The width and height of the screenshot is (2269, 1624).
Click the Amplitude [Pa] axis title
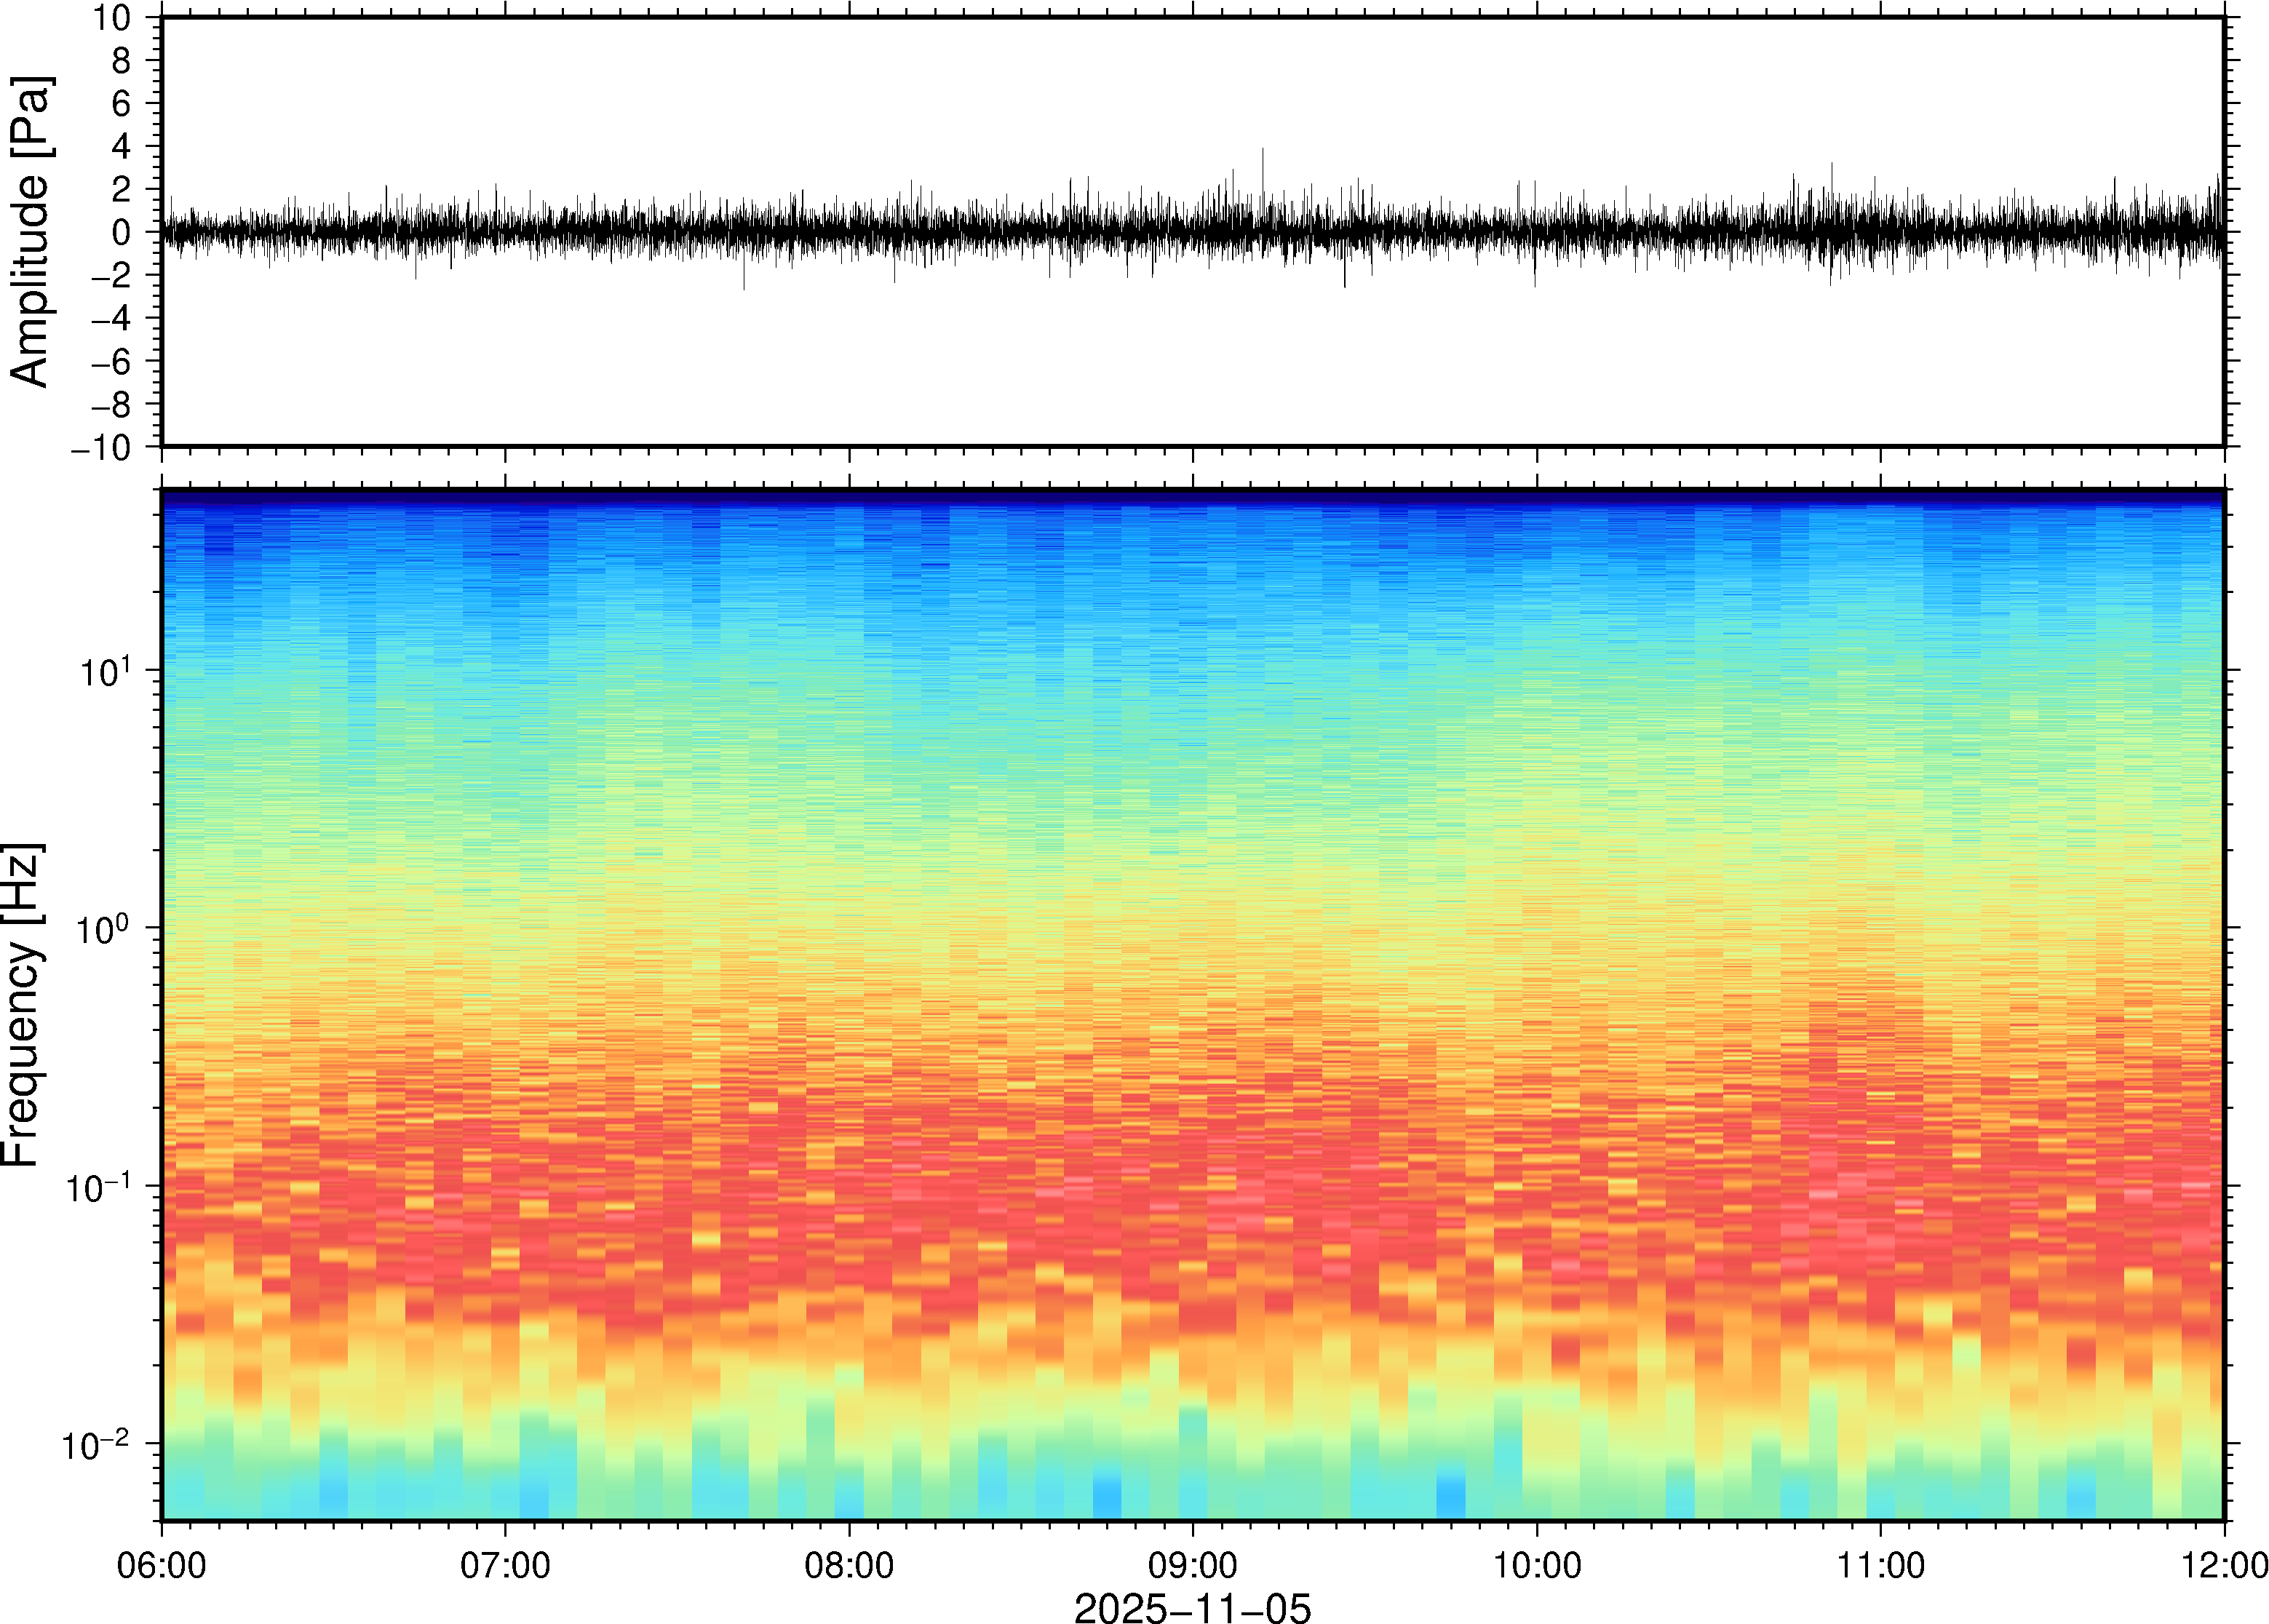[30, 231]
